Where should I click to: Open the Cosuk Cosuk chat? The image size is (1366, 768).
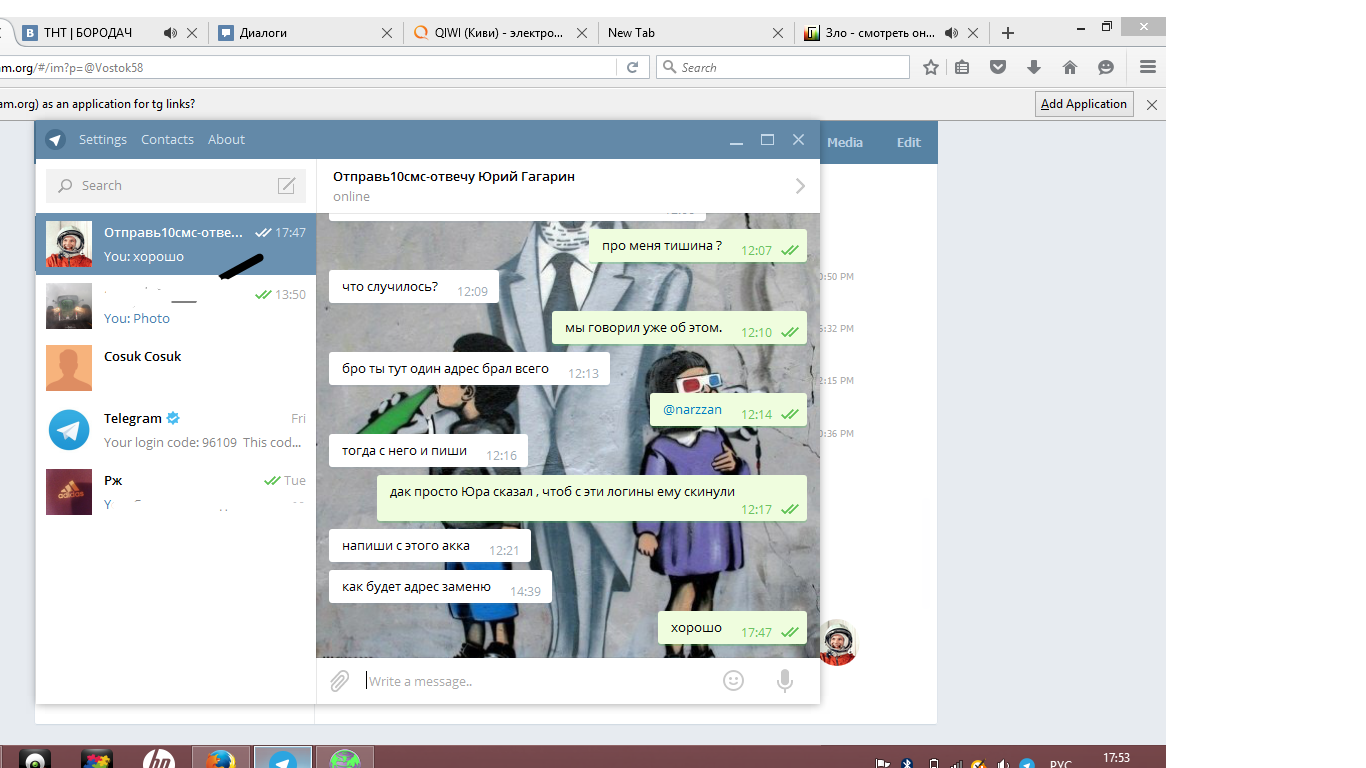[x=176, y=368]
